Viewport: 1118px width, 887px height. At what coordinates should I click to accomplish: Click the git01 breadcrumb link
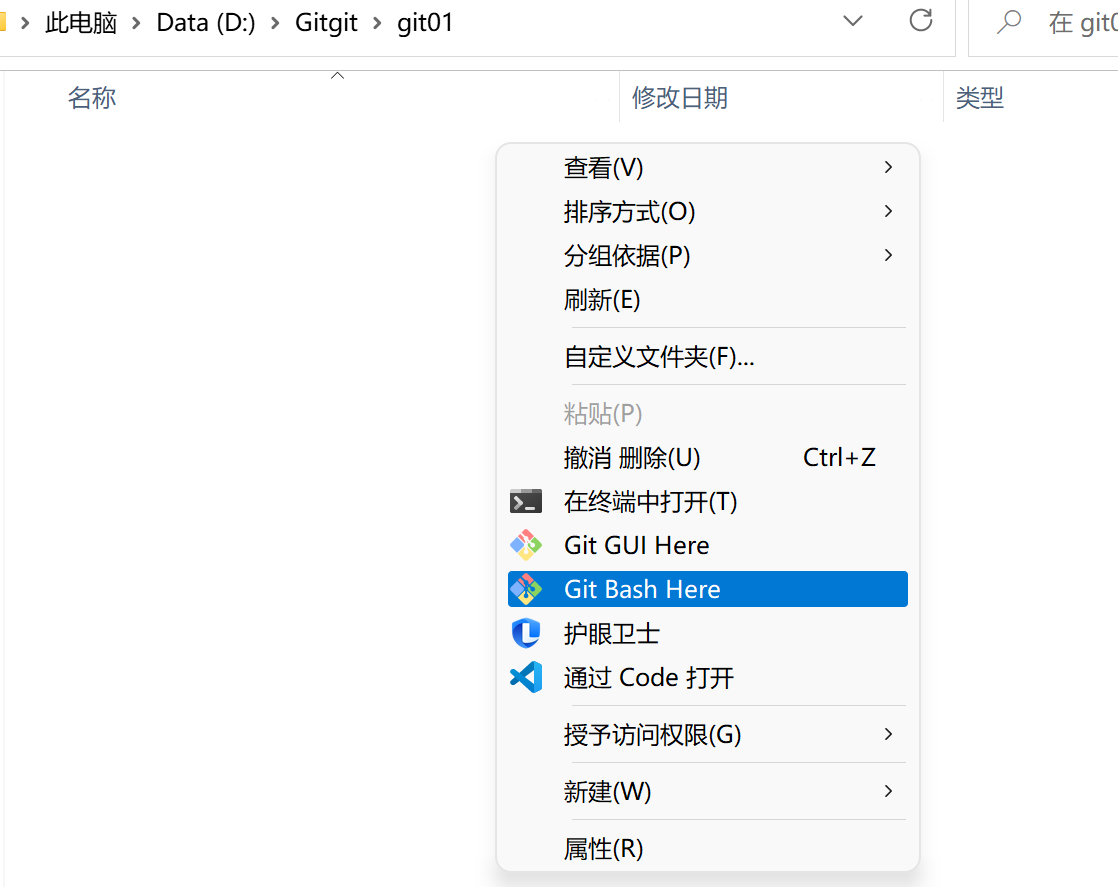(x=425, y=22)
